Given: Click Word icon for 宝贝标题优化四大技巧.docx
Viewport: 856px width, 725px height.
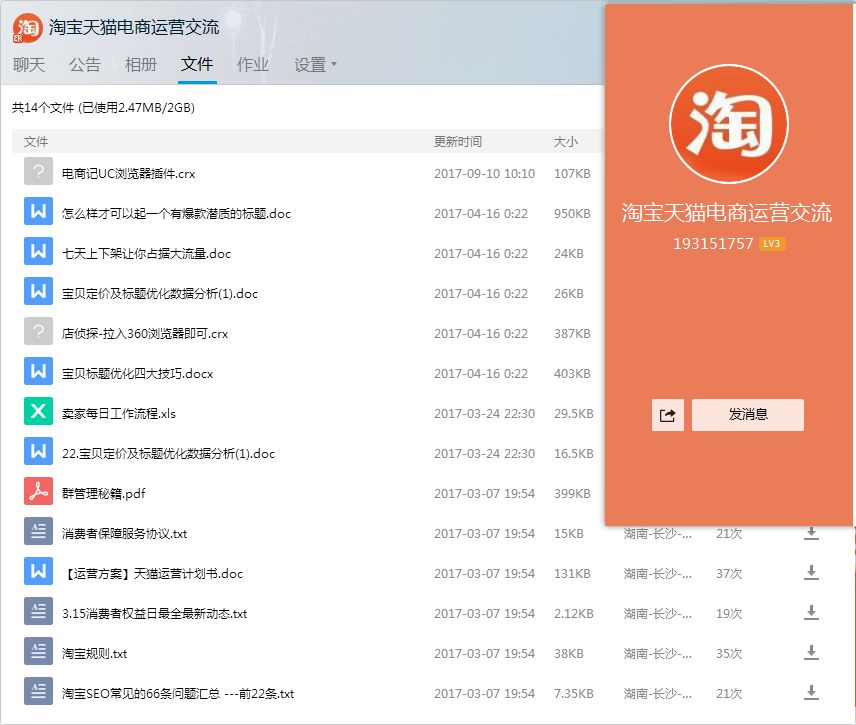Looking at the screenshot, I should [38, 371].
